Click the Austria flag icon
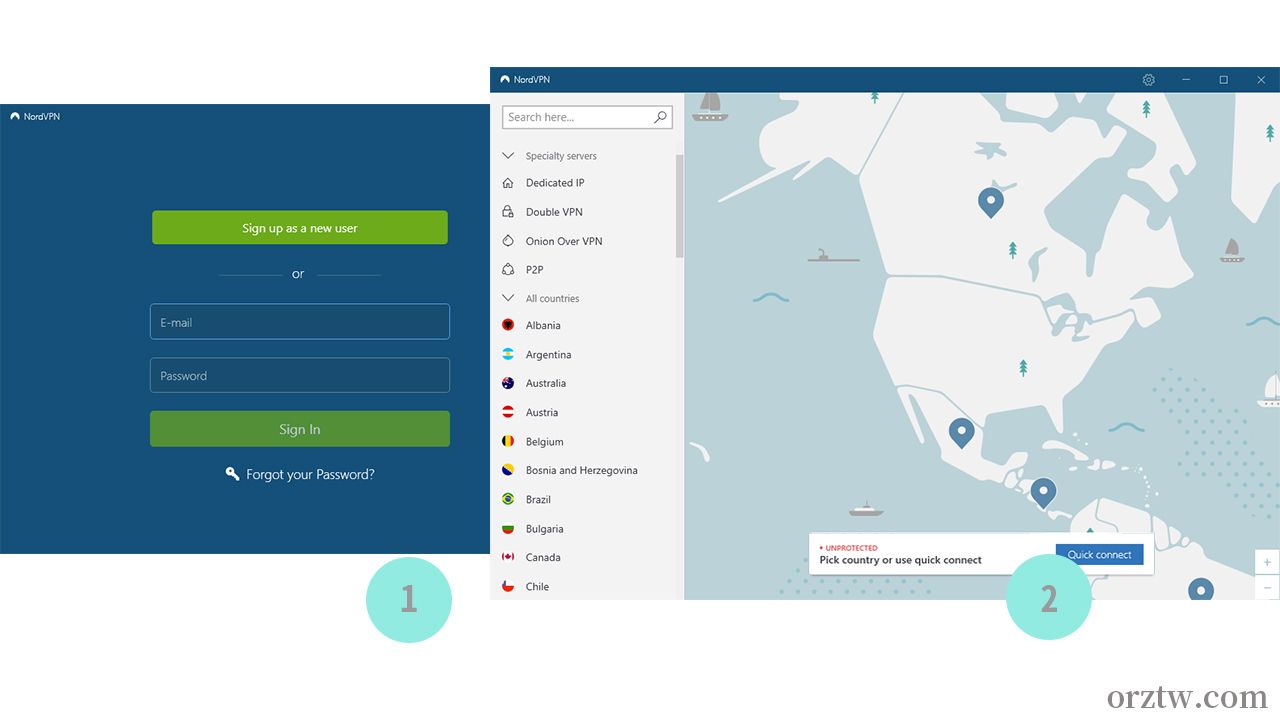This screenshot has height=720, width=1280. tap(508, 412)
